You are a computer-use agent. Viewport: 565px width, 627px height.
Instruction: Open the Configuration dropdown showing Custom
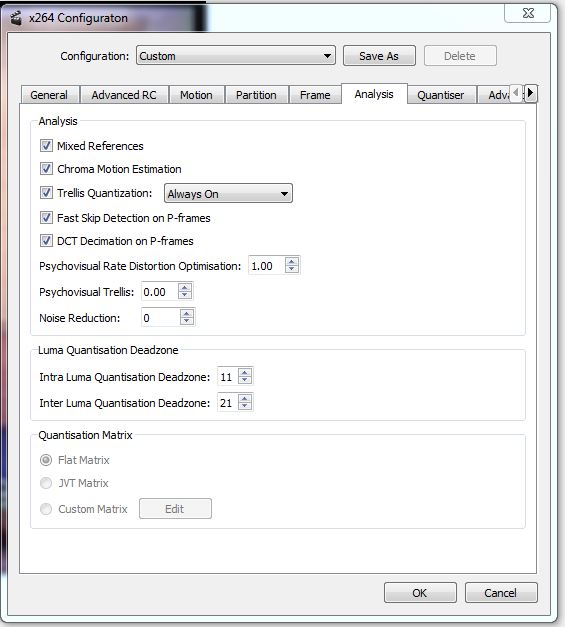coord(236,56)
